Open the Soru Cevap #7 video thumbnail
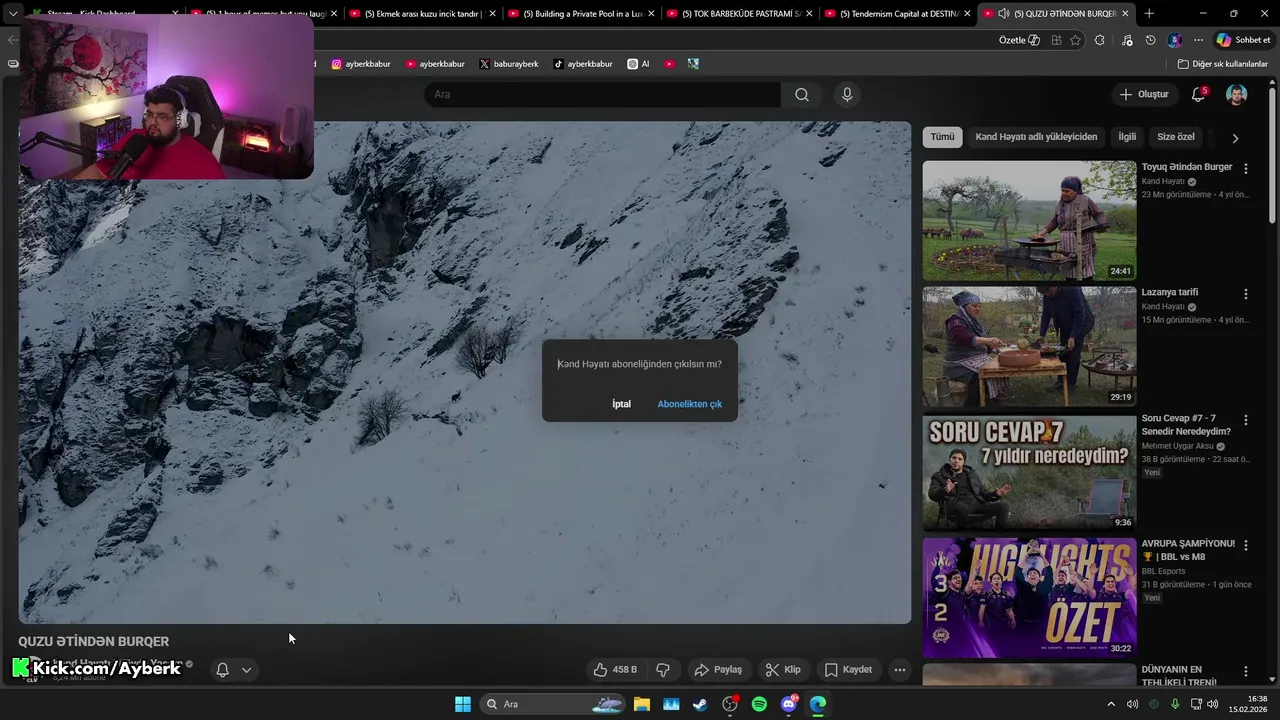Image resolution: width=1280 pixels, height=720 pixels. (x=1029, y=472)
